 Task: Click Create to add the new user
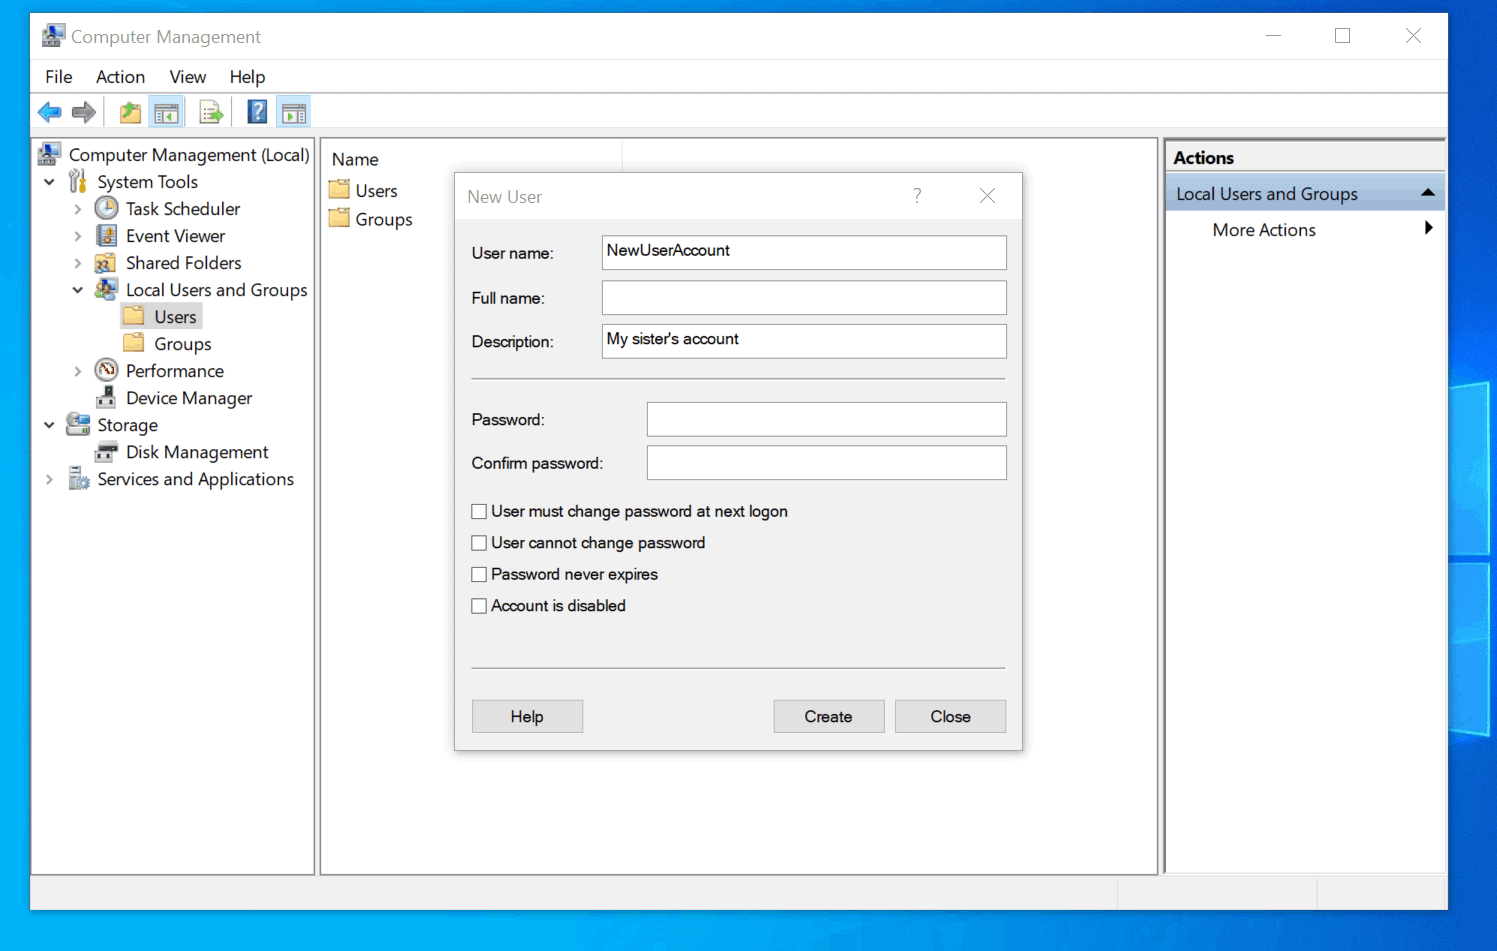point(828,716)
